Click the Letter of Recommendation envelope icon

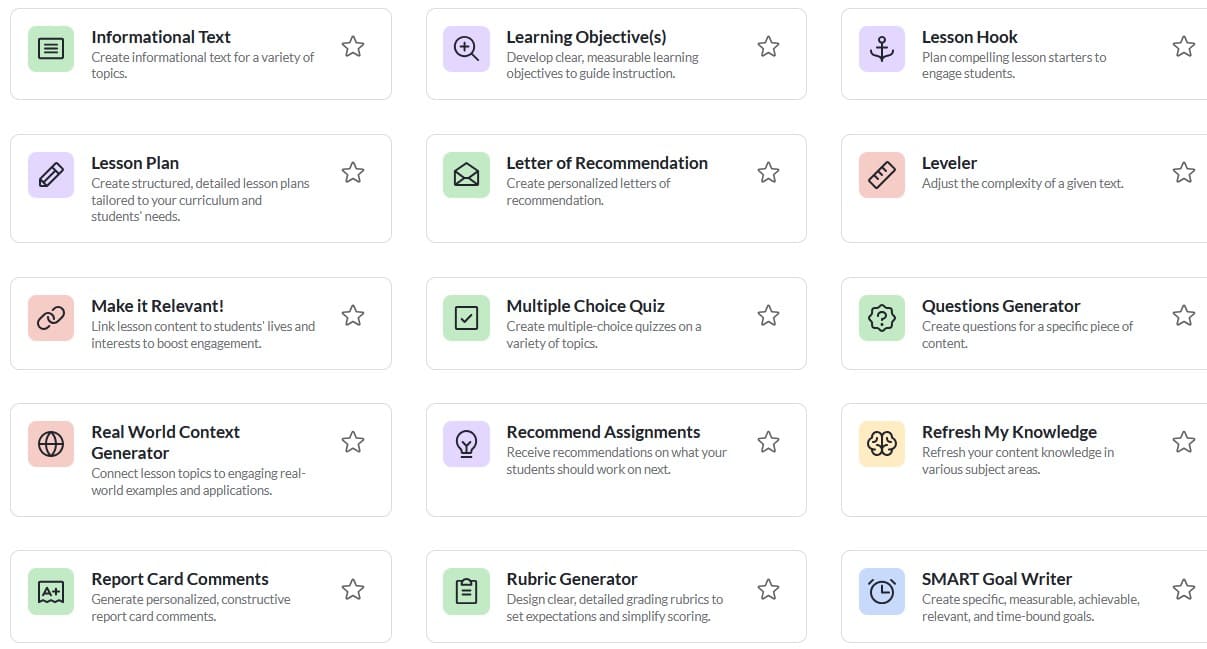pyautogui.click(x=466, y=175)
